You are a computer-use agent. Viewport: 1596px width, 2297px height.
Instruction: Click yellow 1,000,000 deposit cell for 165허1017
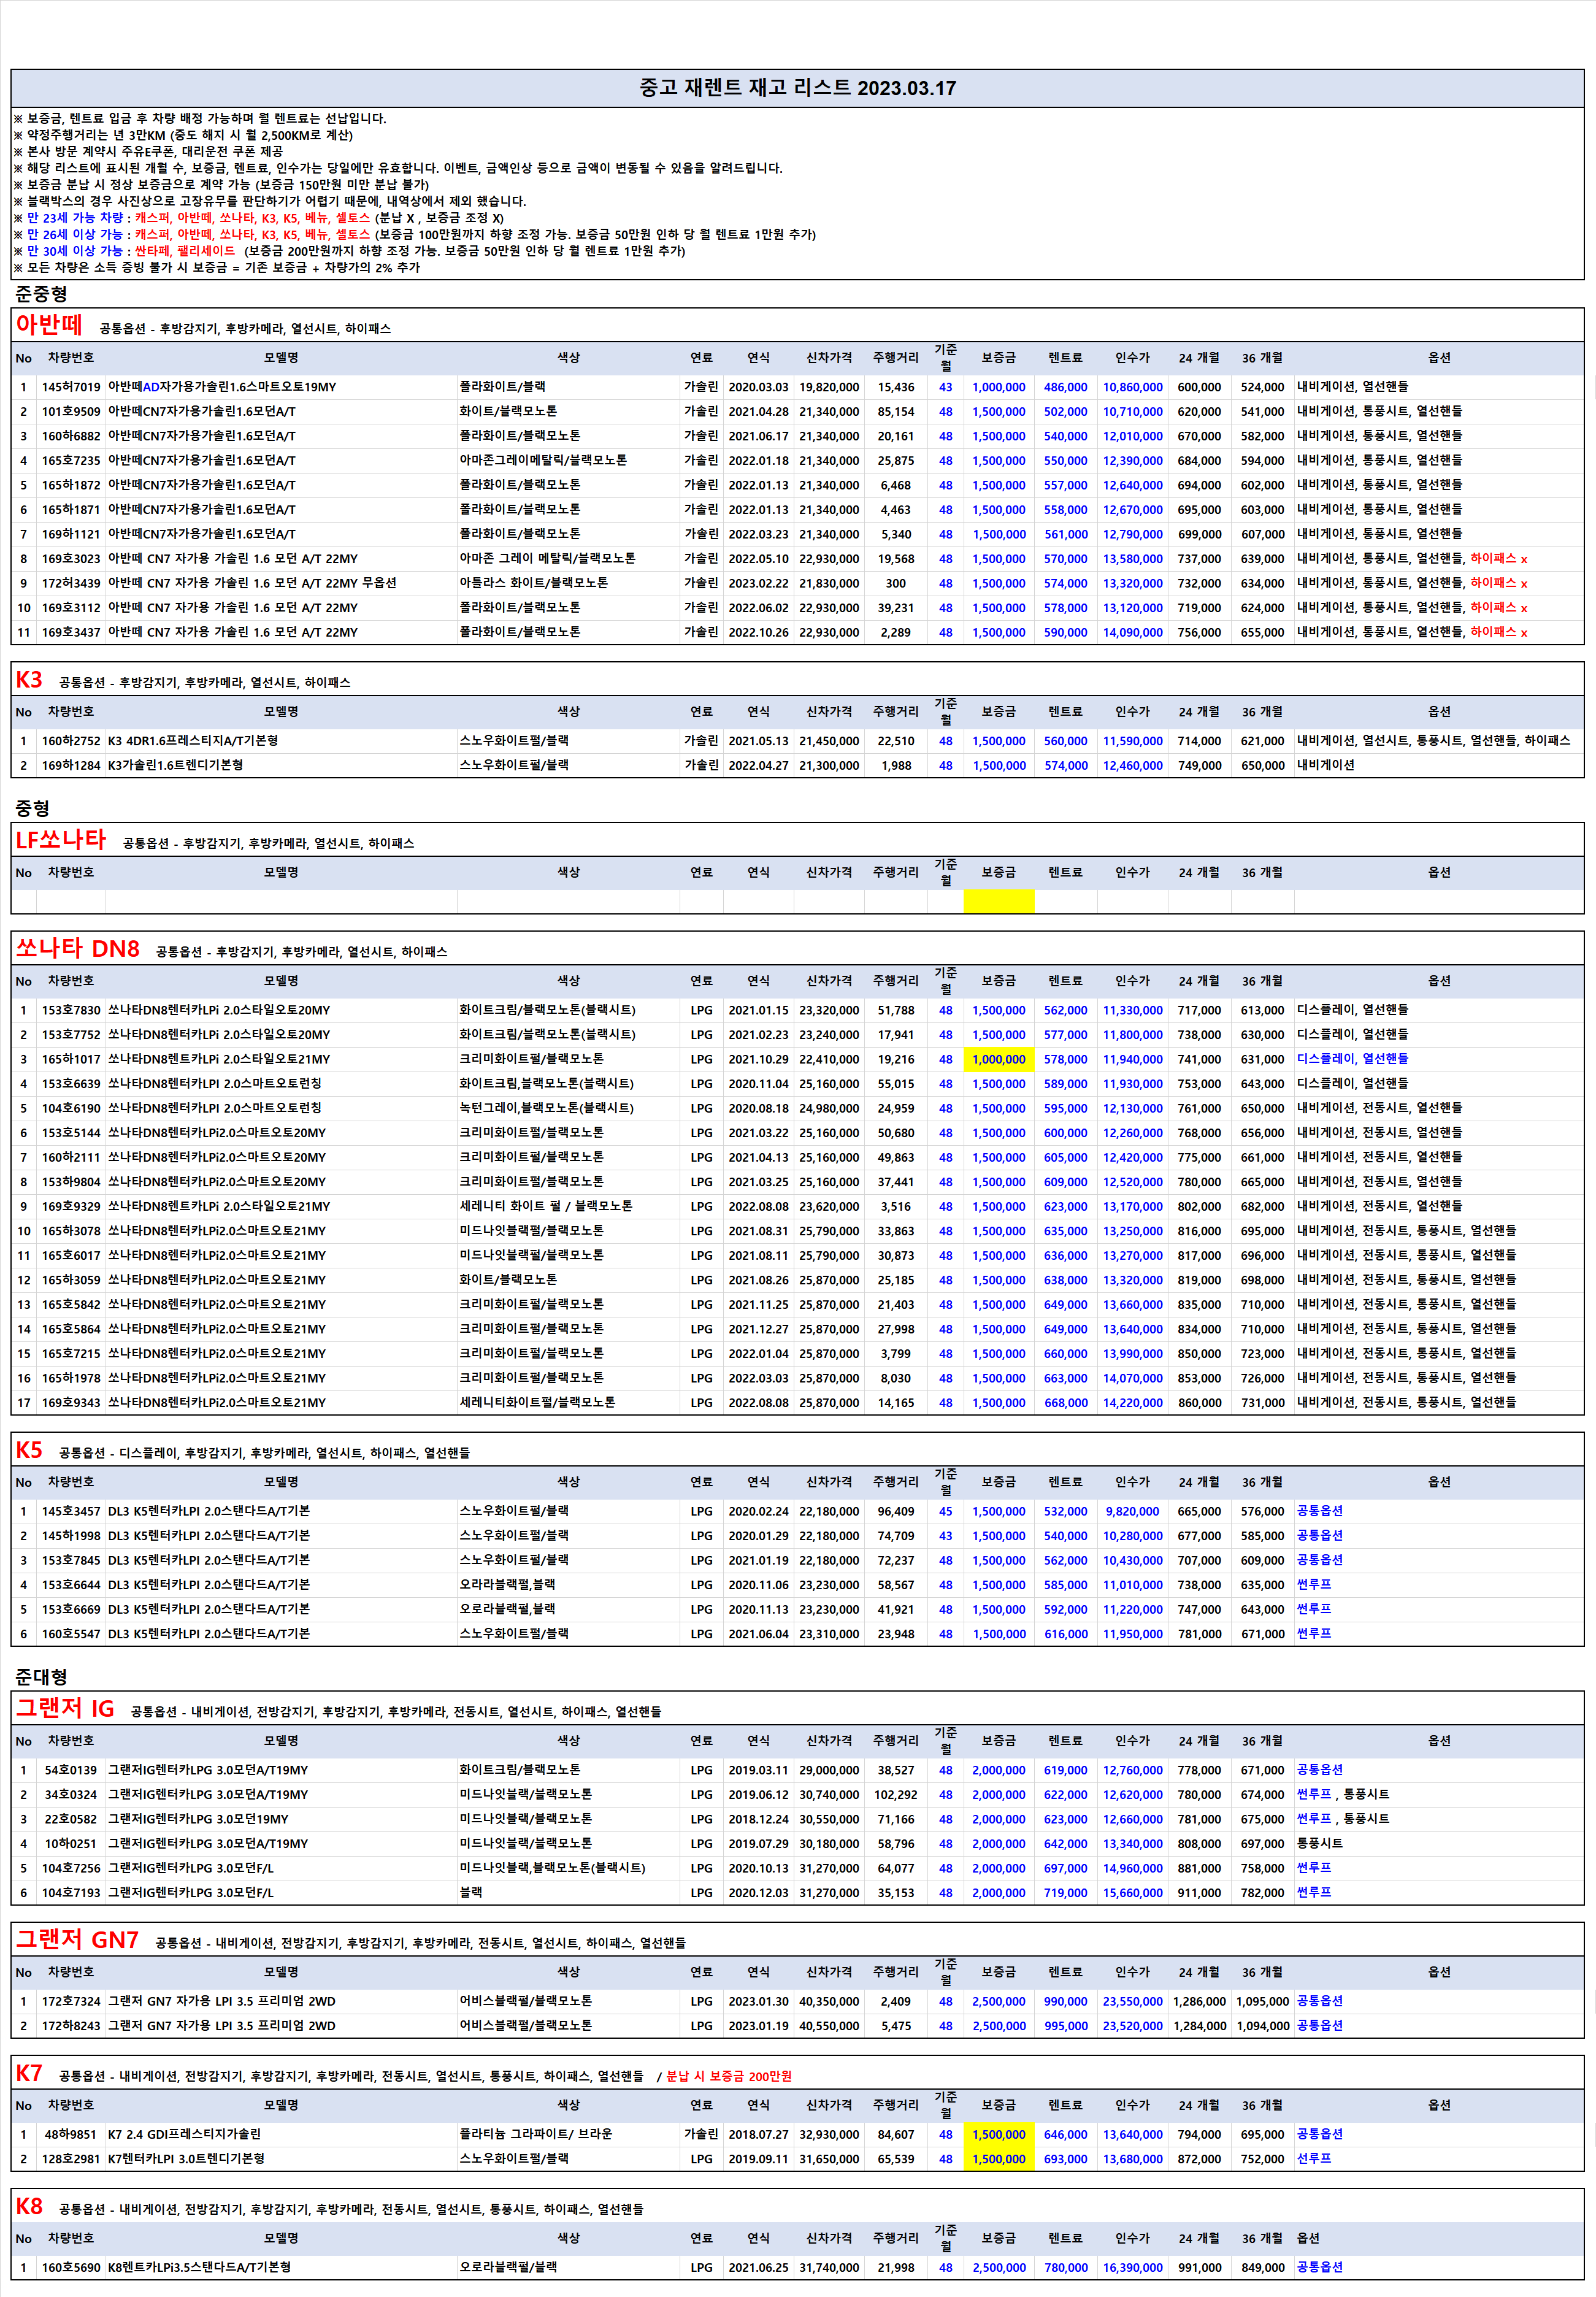coord(998,1059)
